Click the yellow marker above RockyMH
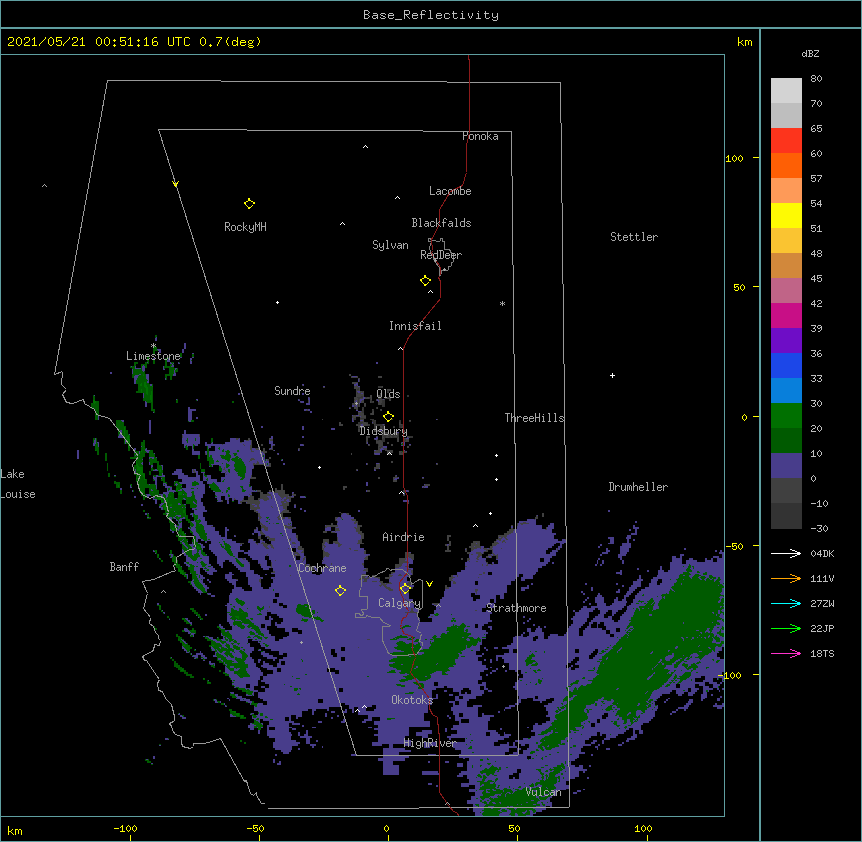The width and height of the screenshot is (862, 842). (249, 204)
